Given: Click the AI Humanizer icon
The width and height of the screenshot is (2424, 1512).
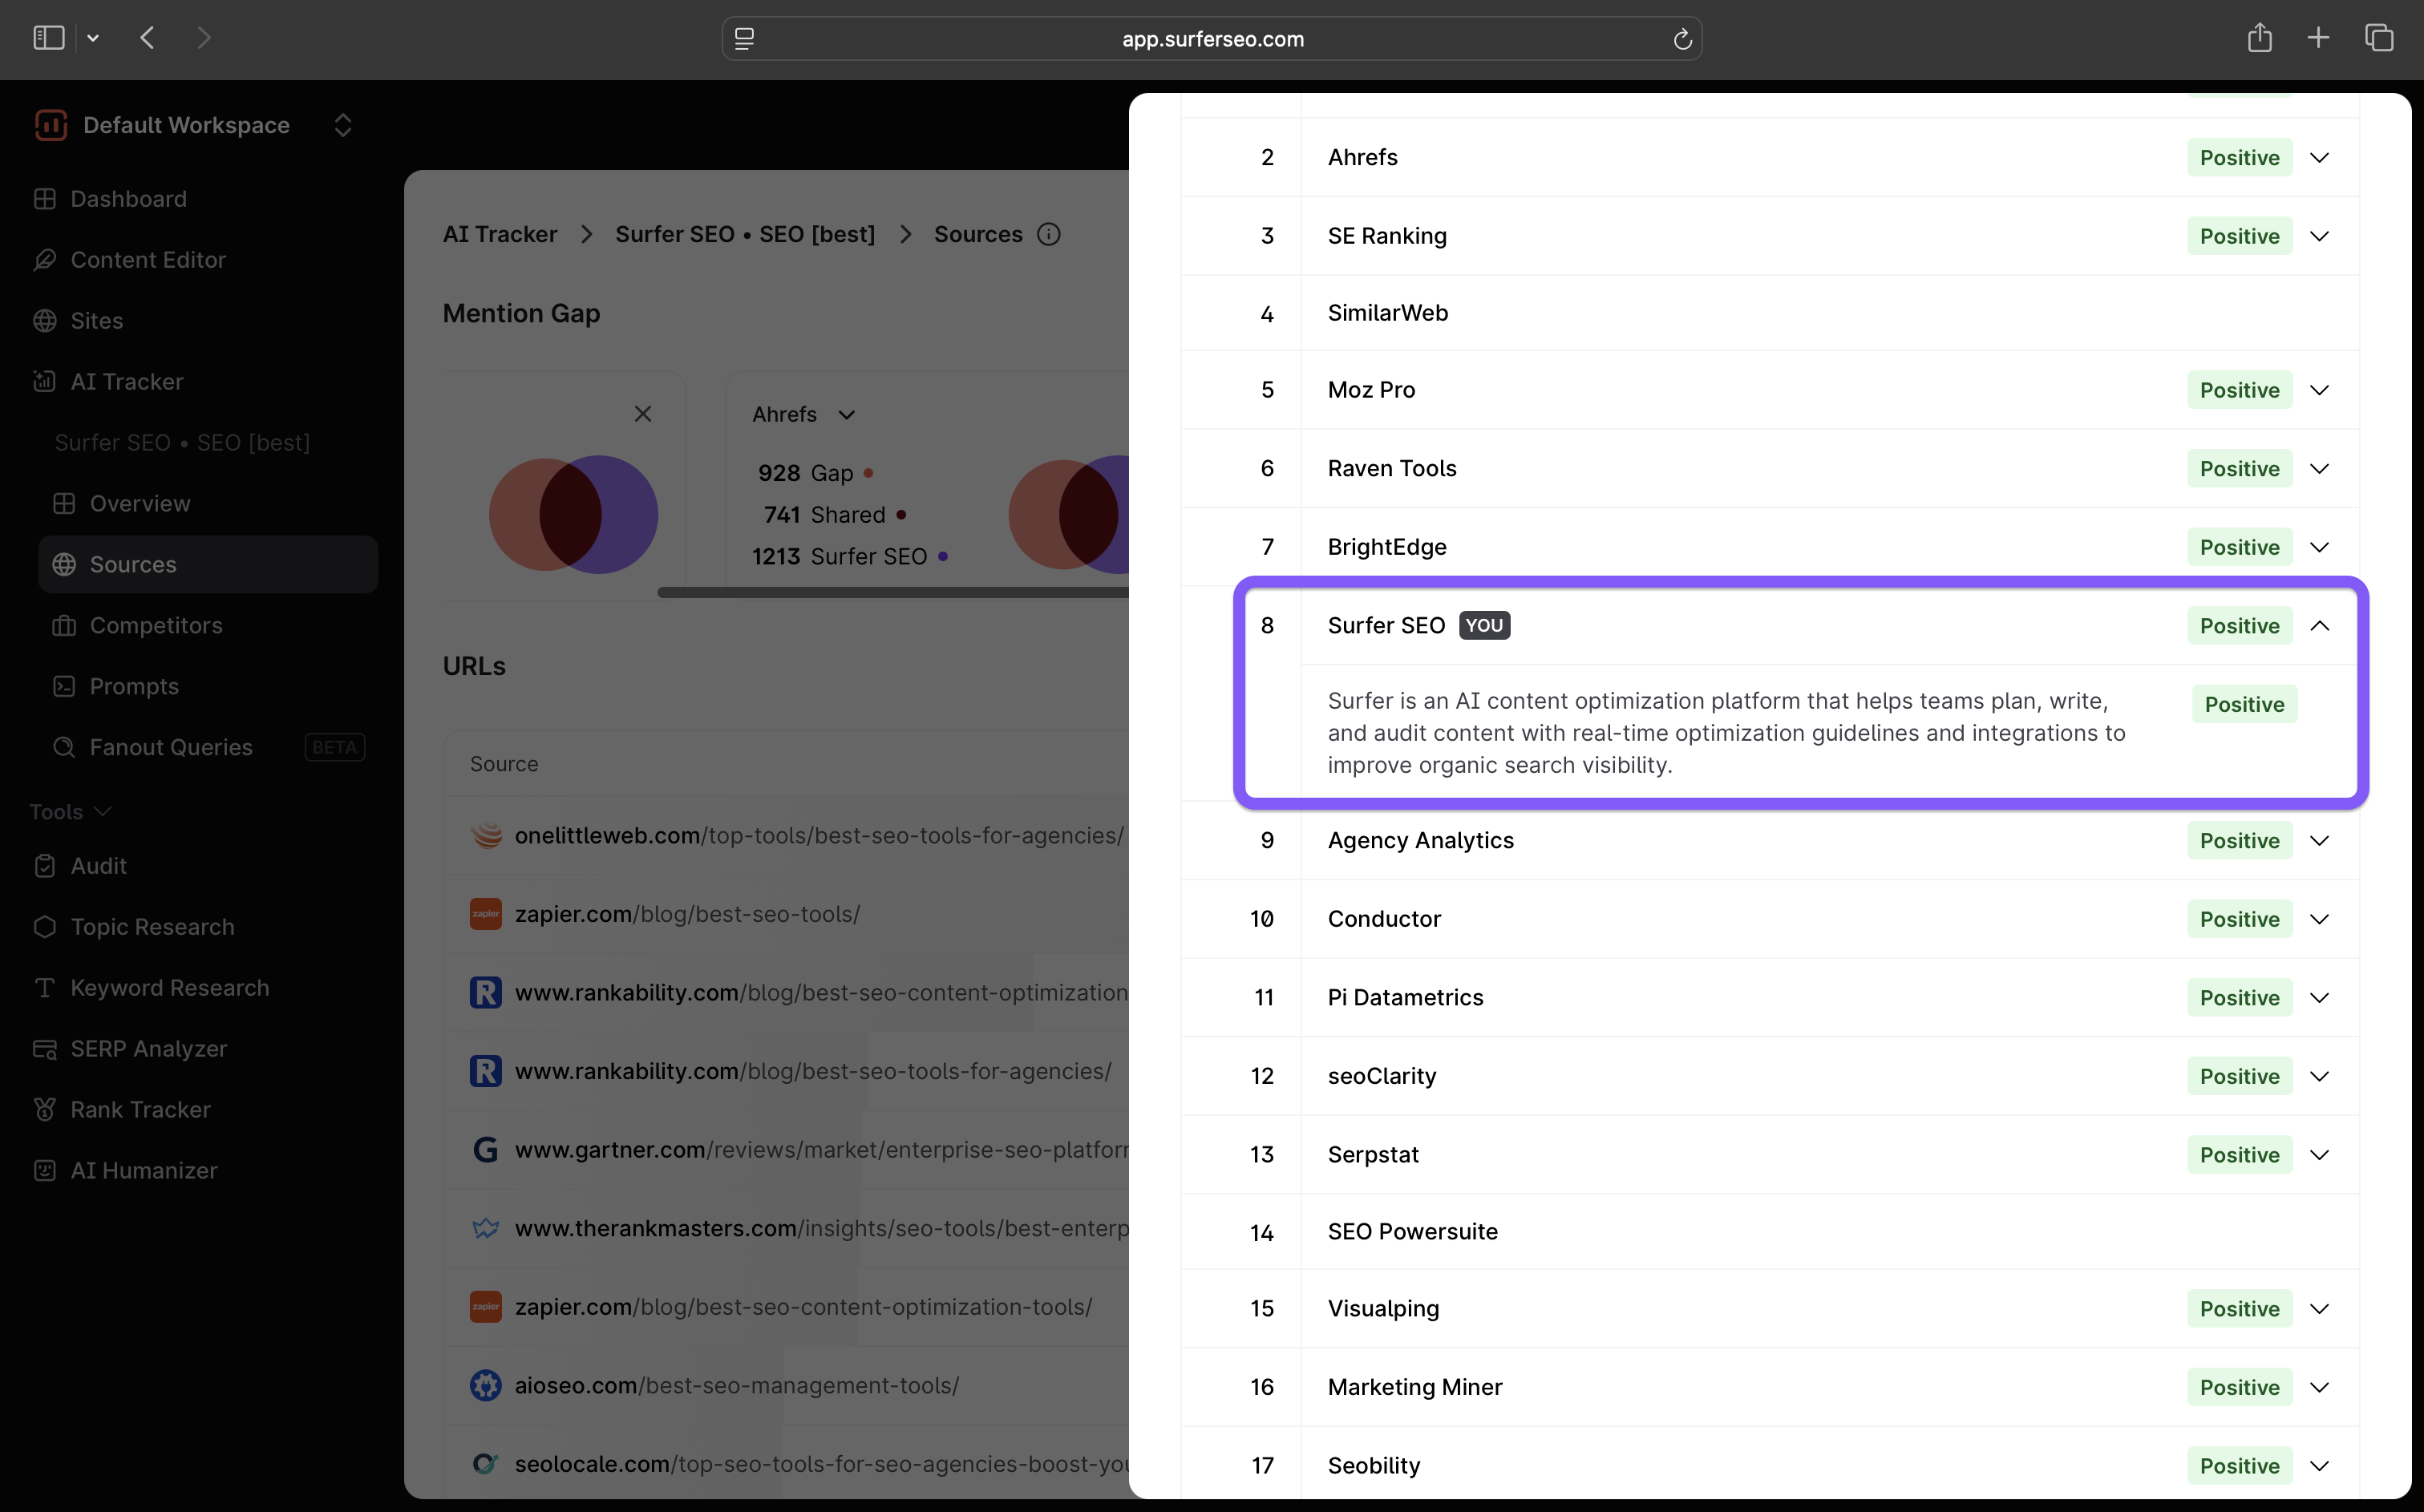Looking at the screenshot, I should [x=44, y=1170].
